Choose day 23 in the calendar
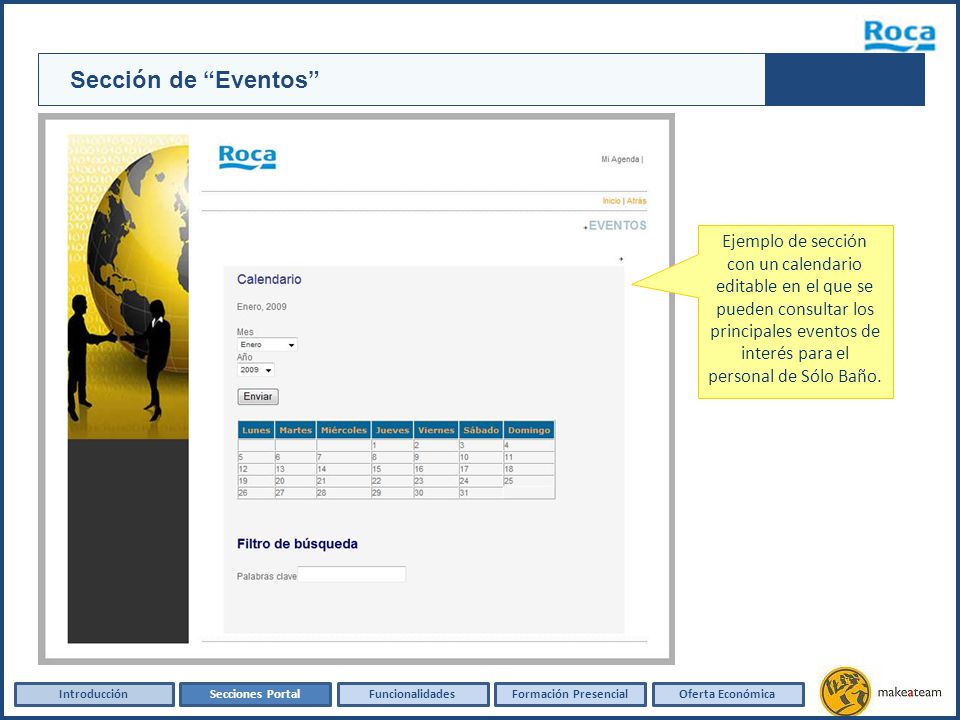Screen dimensions: 960x720 click(x=436, y=481)
